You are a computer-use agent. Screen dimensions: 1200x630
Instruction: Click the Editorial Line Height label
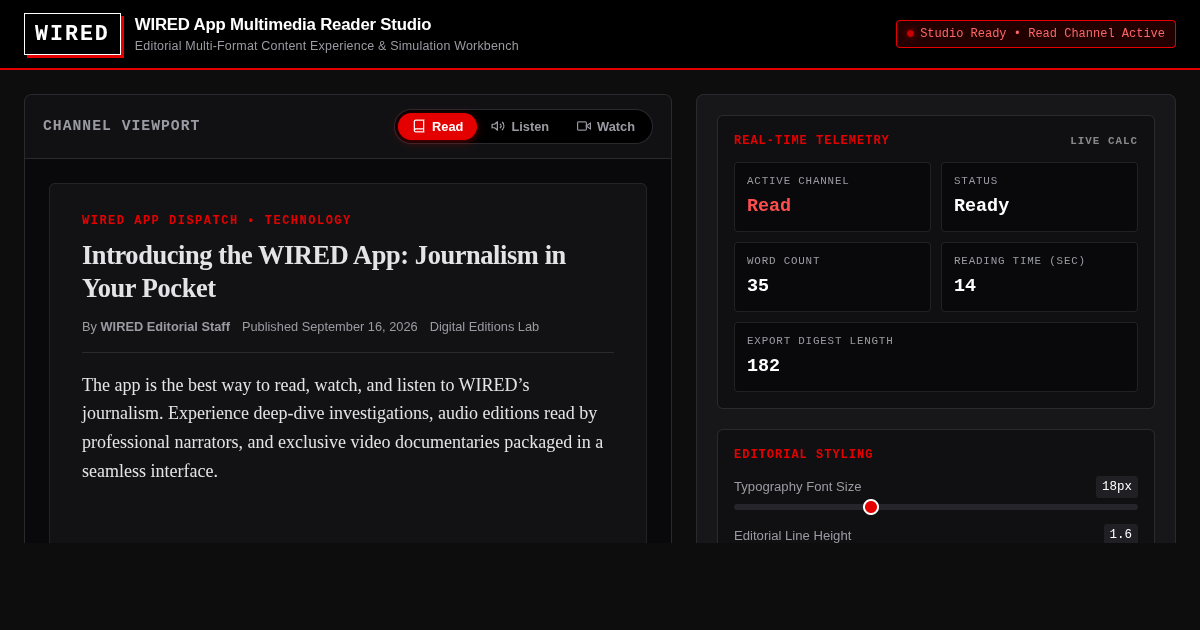click(793, 535)
